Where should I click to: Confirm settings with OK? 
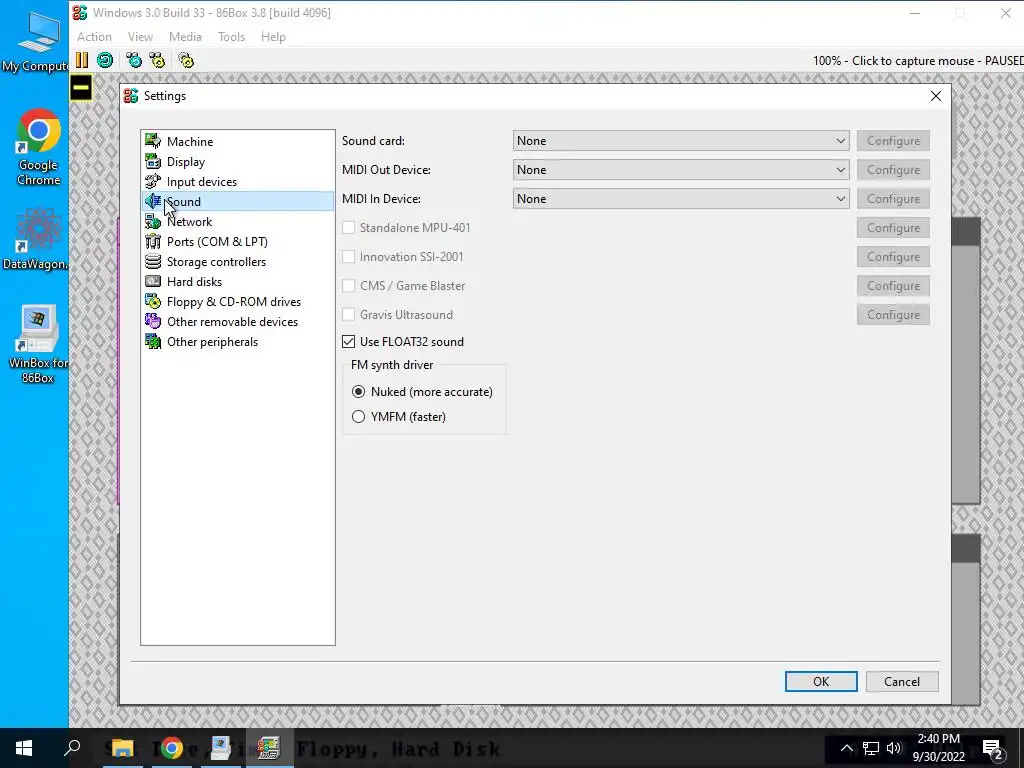pos(821,682)
